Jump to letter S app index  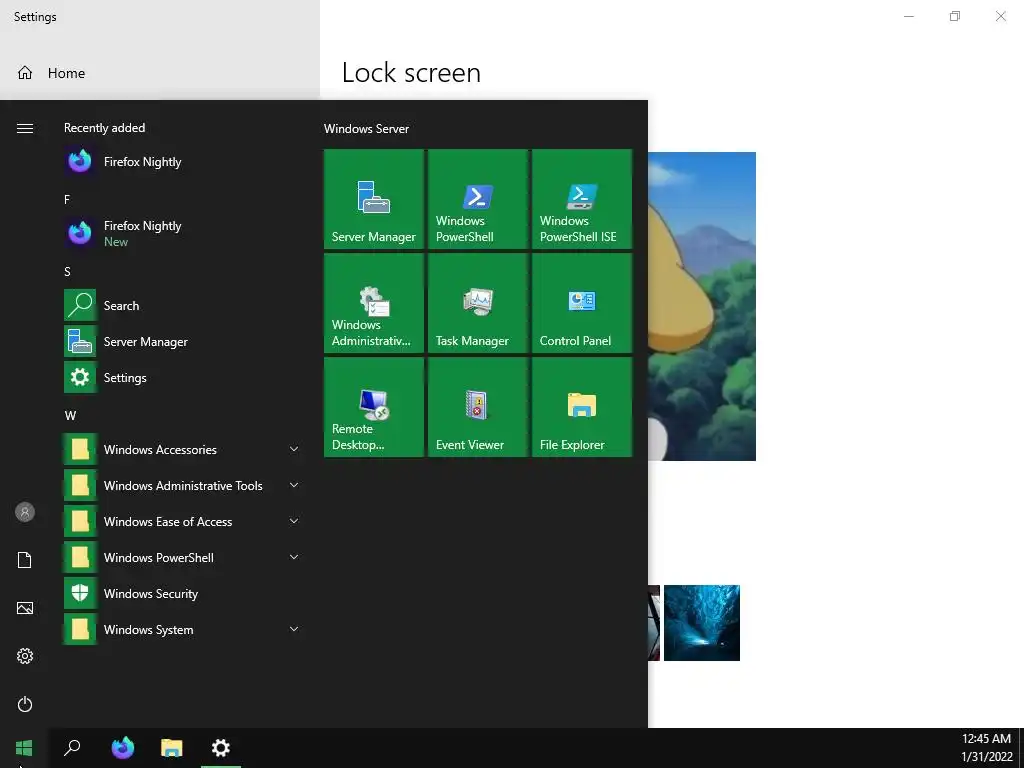point(67,272)
